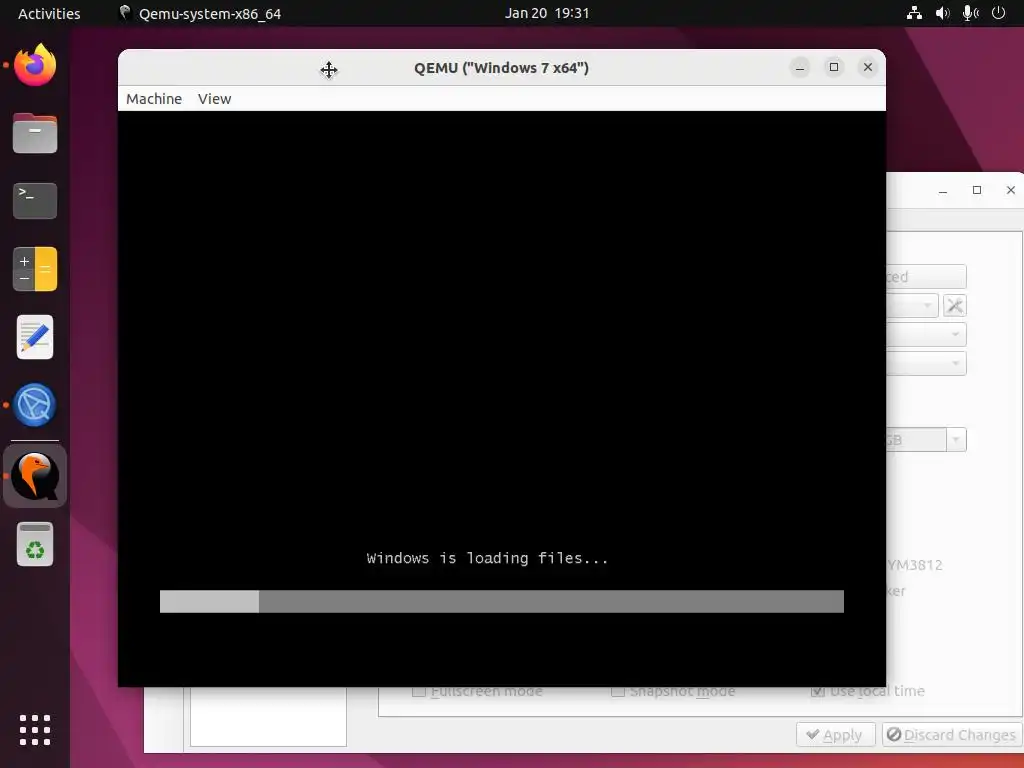This screenshot has height=768, width=1024.
Task: Open the combo box directly below the wrench button
Action: [x=926, y=334]
